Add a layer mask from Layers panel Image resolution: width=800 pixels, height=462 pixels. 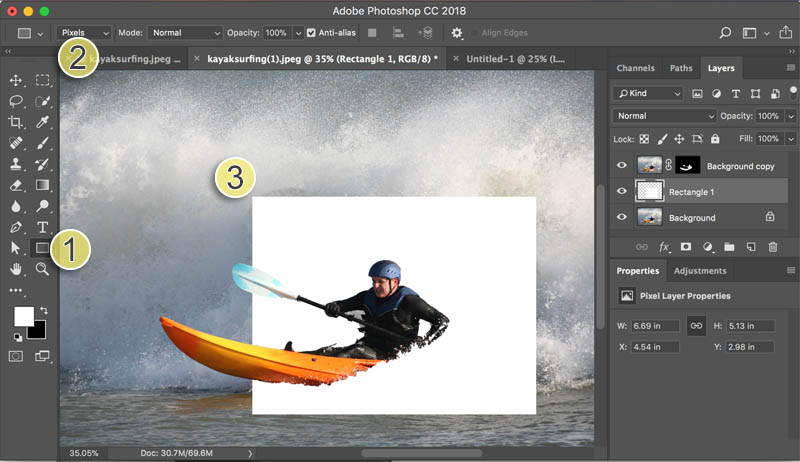click(x=686, y=247)
